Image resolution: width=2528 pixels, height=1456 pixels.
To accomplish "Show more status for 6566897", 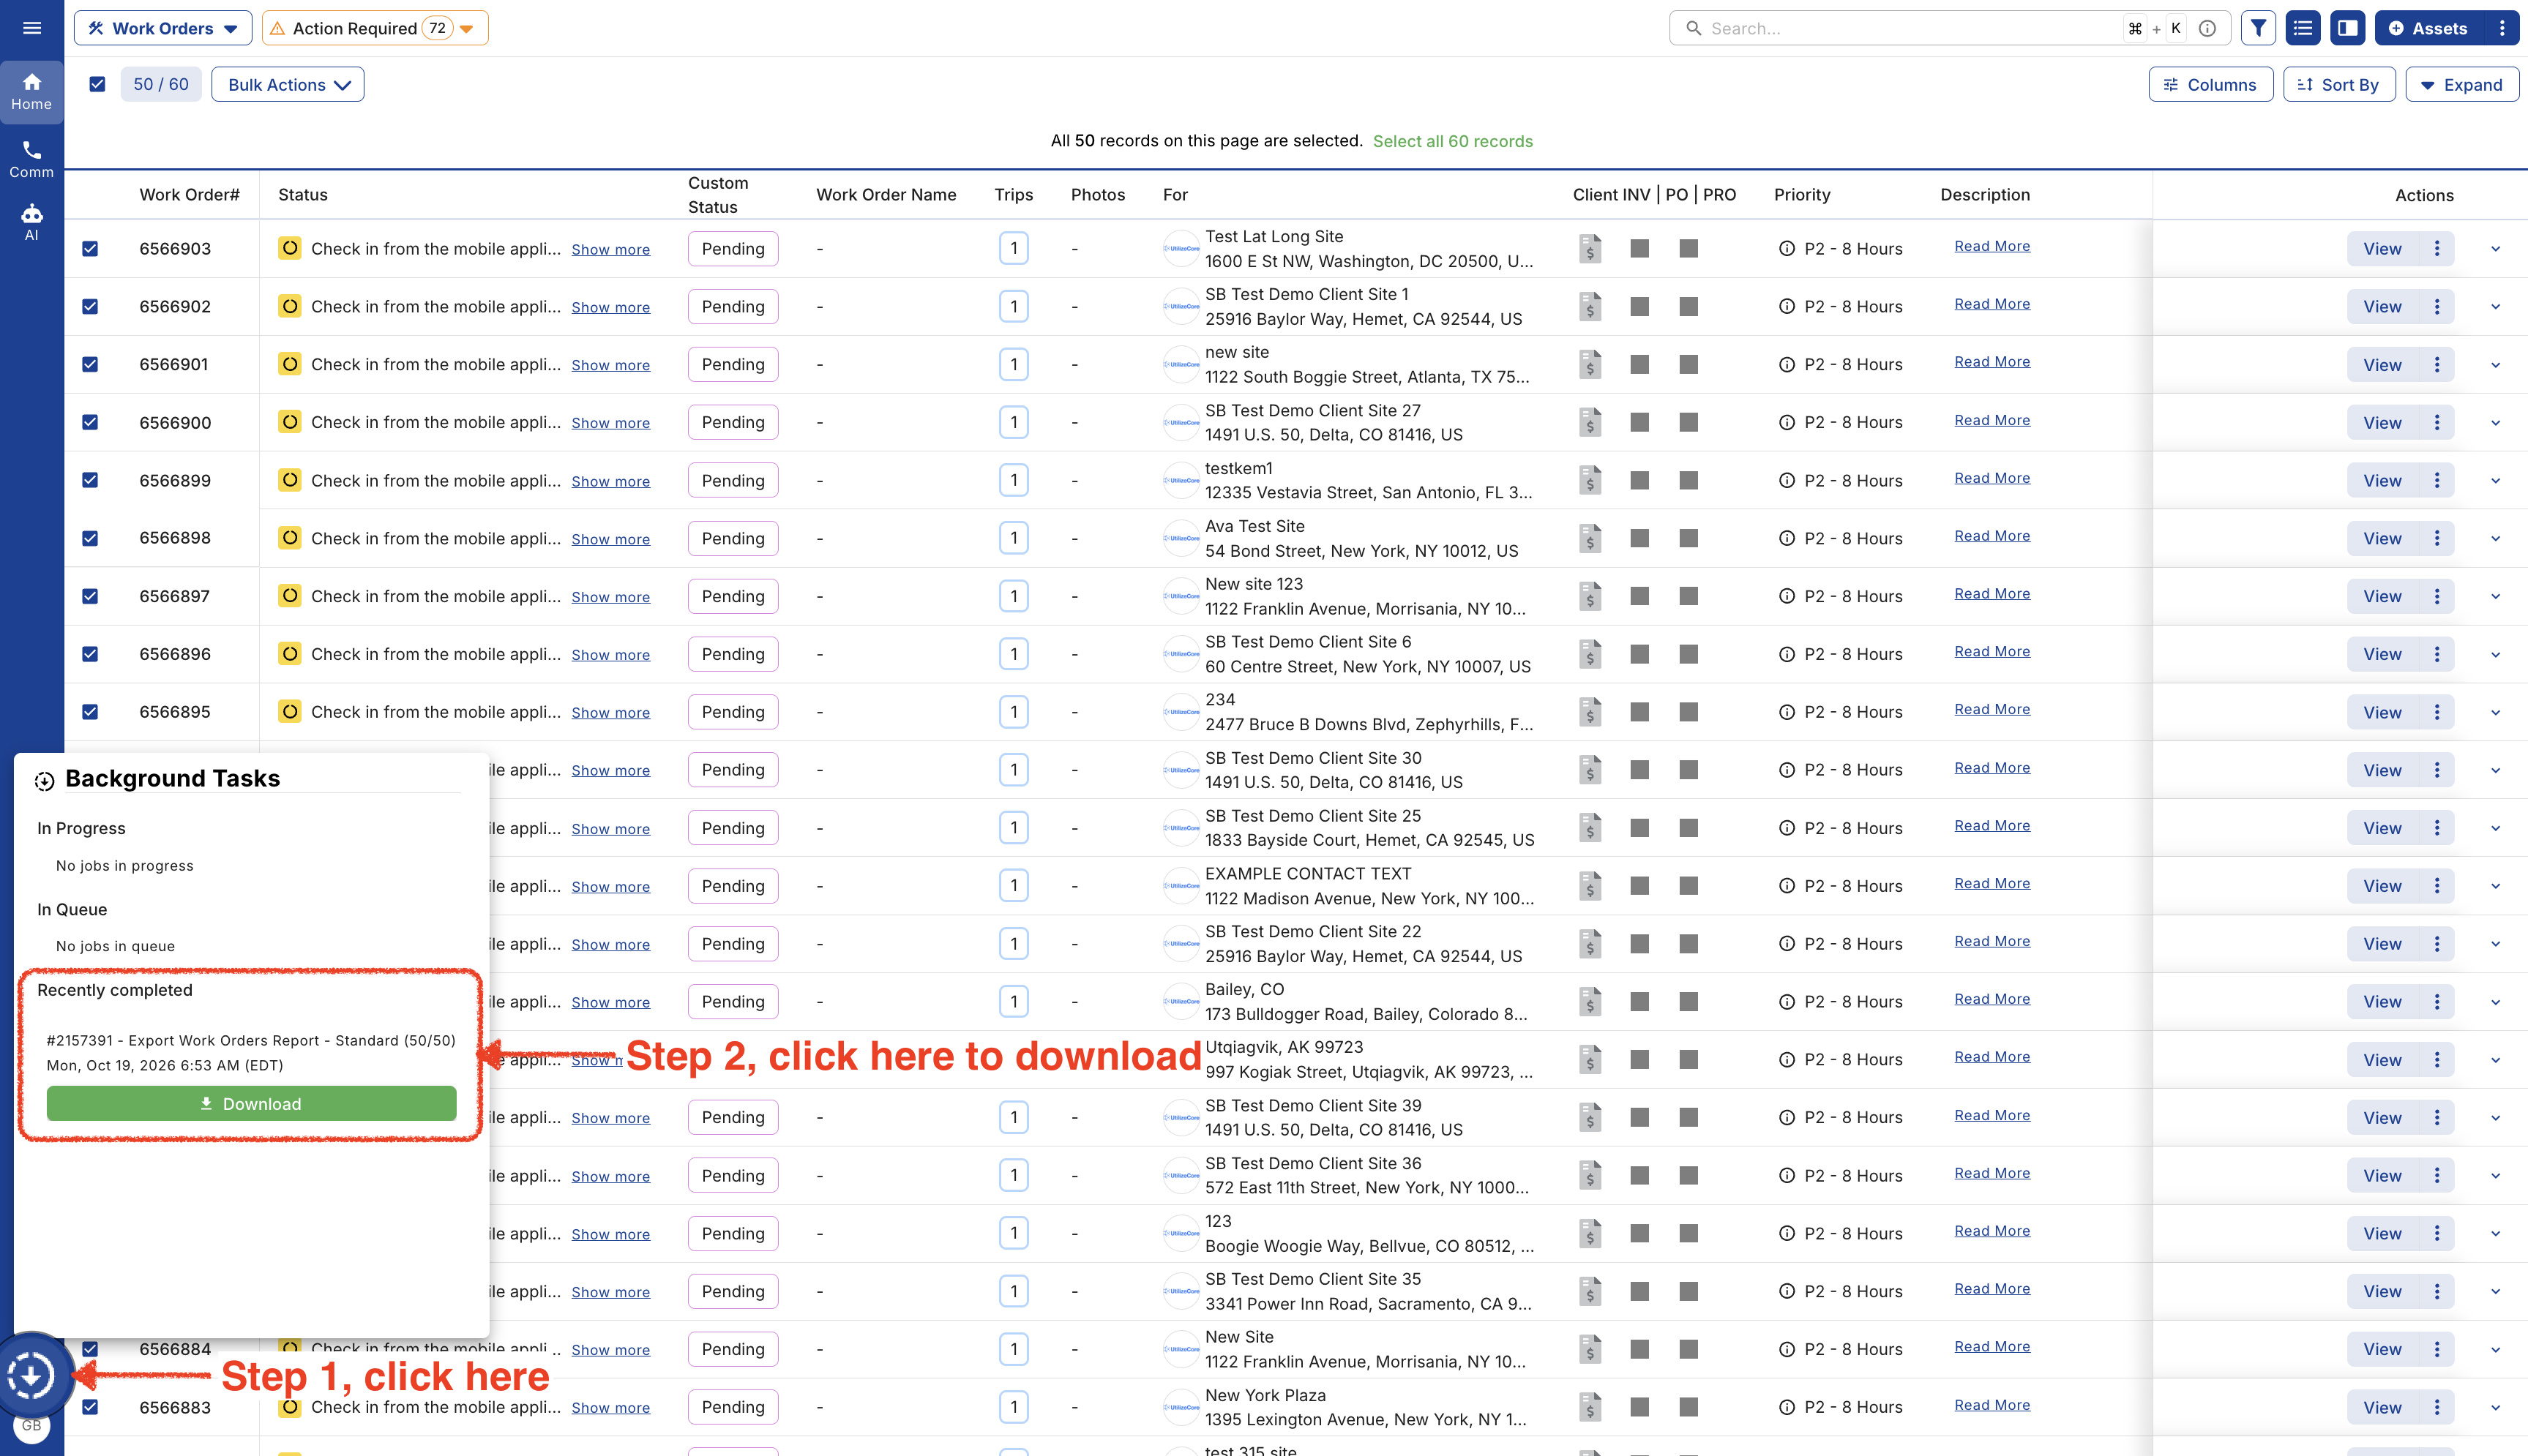I will coord(610,597).
